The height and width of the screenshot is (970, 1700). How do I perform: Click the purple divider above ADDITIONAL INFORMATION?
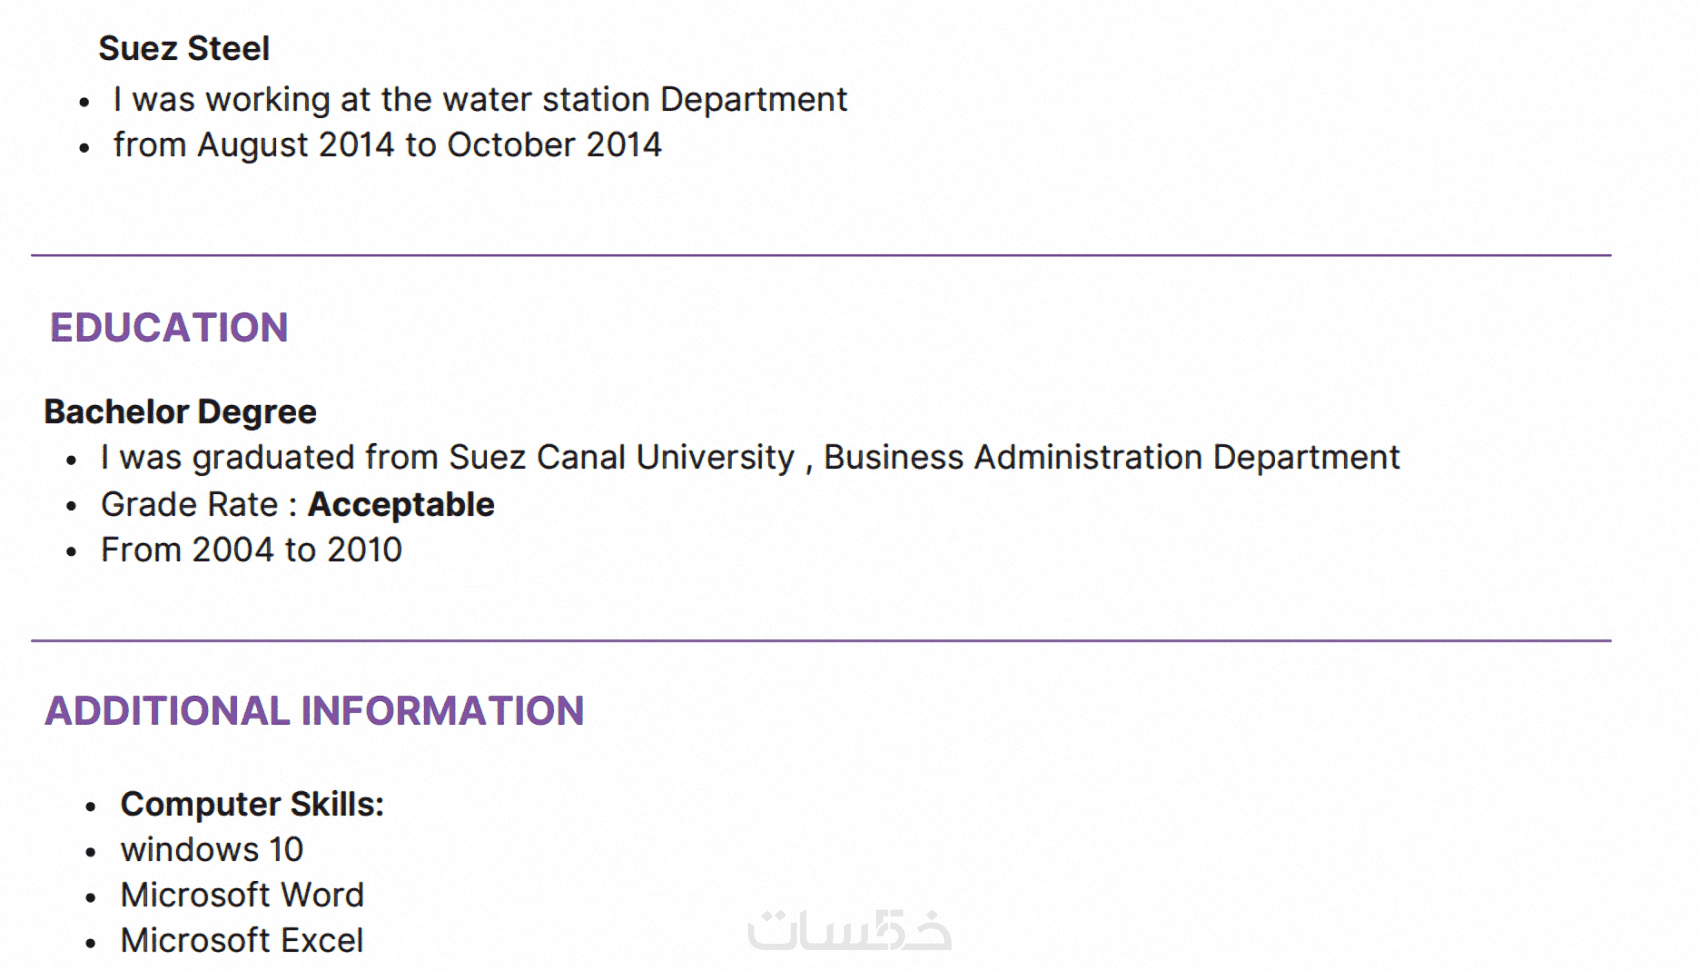[x=820, y=640]
